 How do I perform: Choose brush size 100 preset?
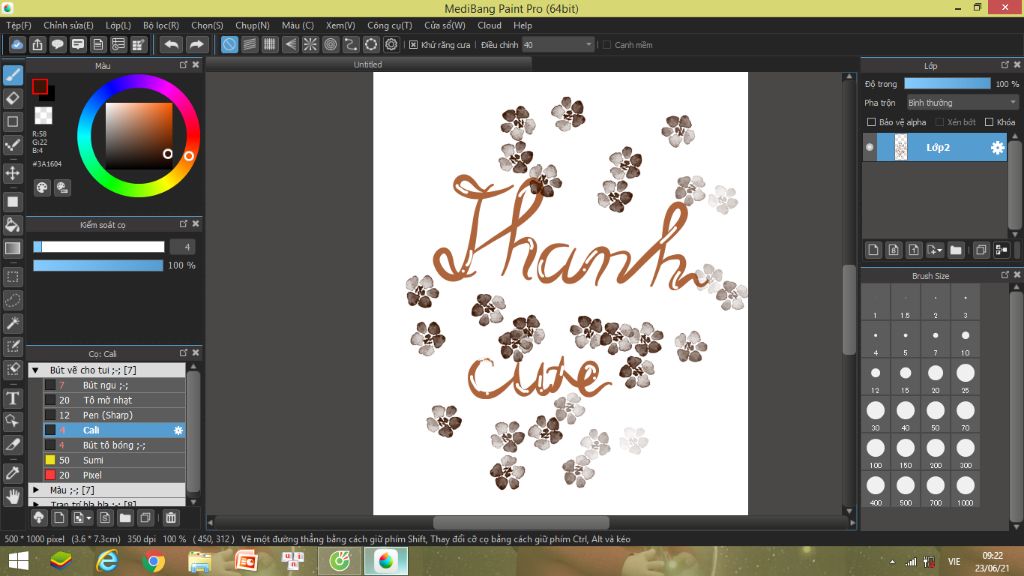pos(875,453)
